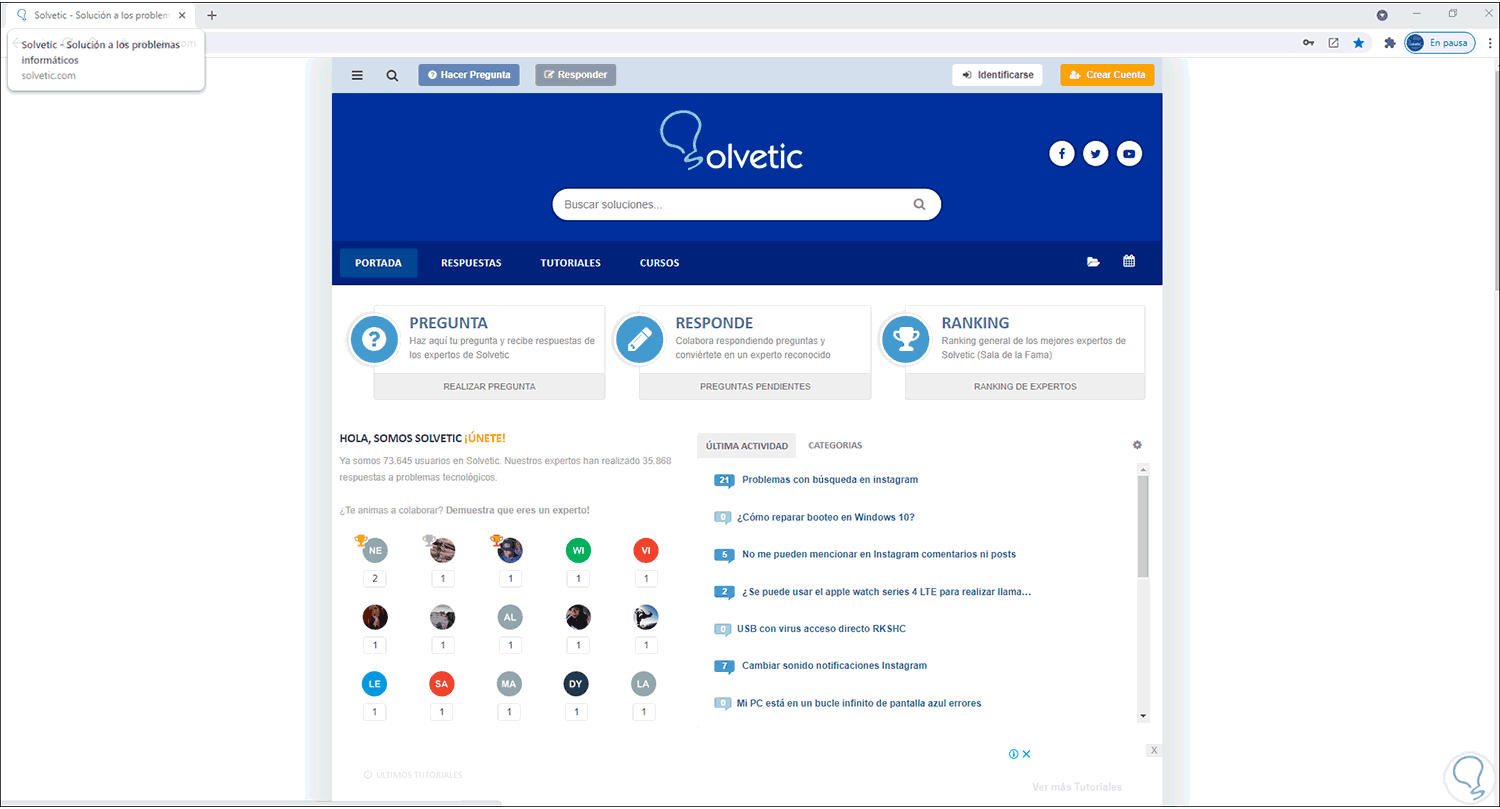This screenshot has height=809, width=1500.
Task: Open the Chrome extensions puzzle icon
Action: [x=1389, y=43]
